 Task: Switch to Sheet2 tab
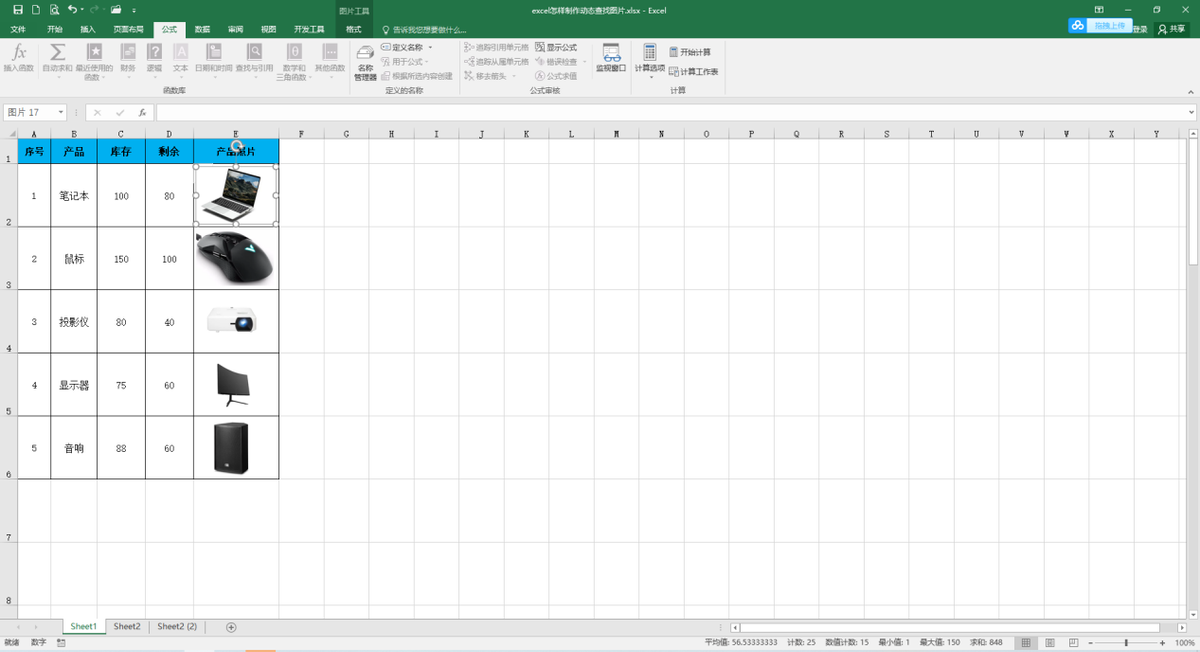127,626
